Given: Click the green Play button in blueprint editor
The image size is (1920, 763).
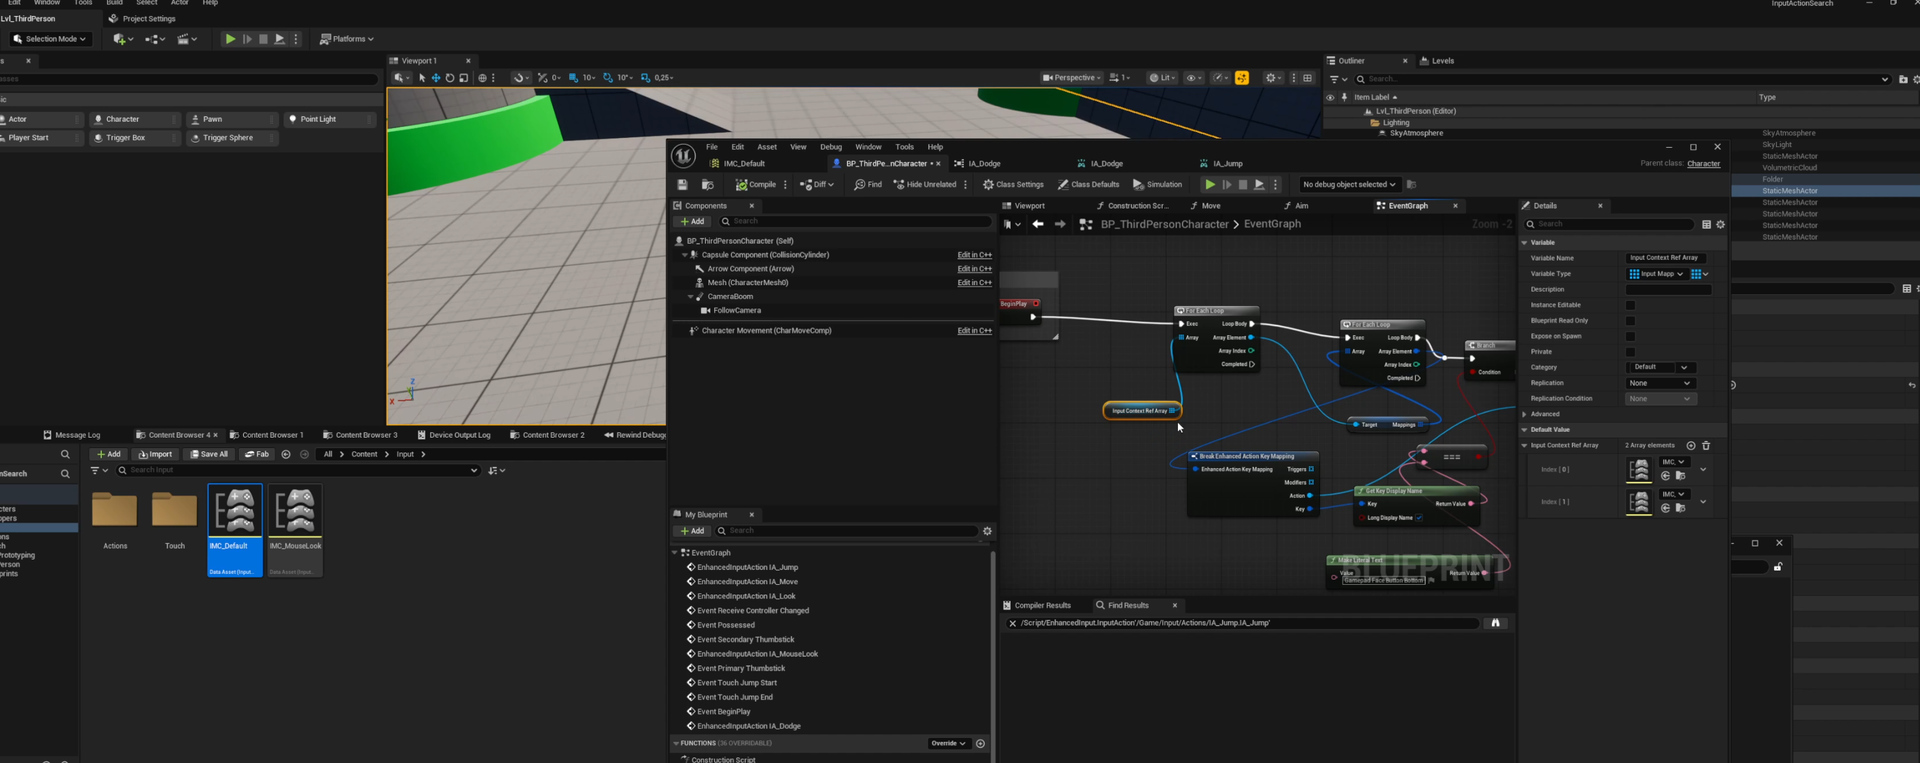Looking at the screenshot, I should click(x=1210, y=184).
